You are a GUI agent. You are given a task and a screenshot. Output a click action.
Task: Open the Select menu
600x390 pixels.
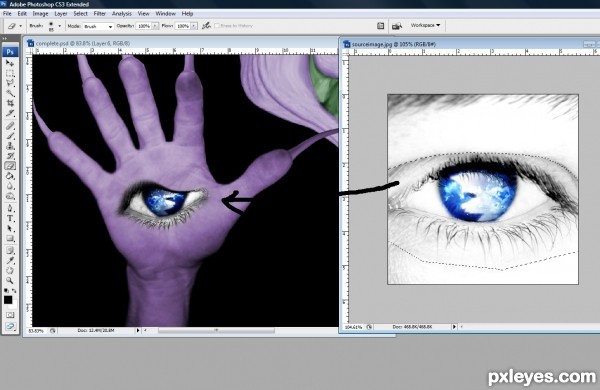pos(80,13)
